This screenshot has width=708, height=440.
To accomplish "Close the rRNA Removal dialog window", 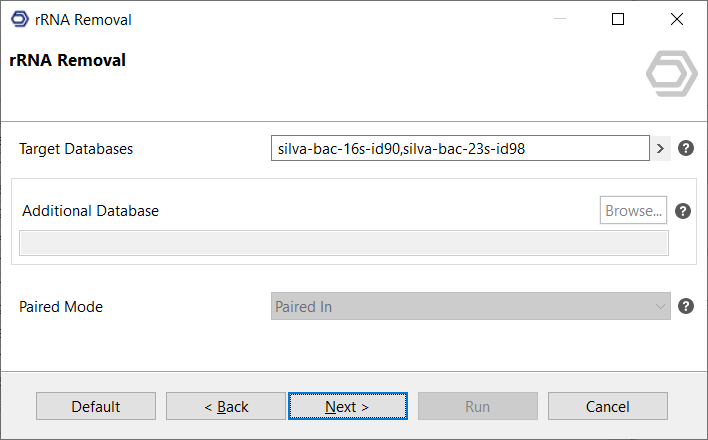I will pos(677,19).
